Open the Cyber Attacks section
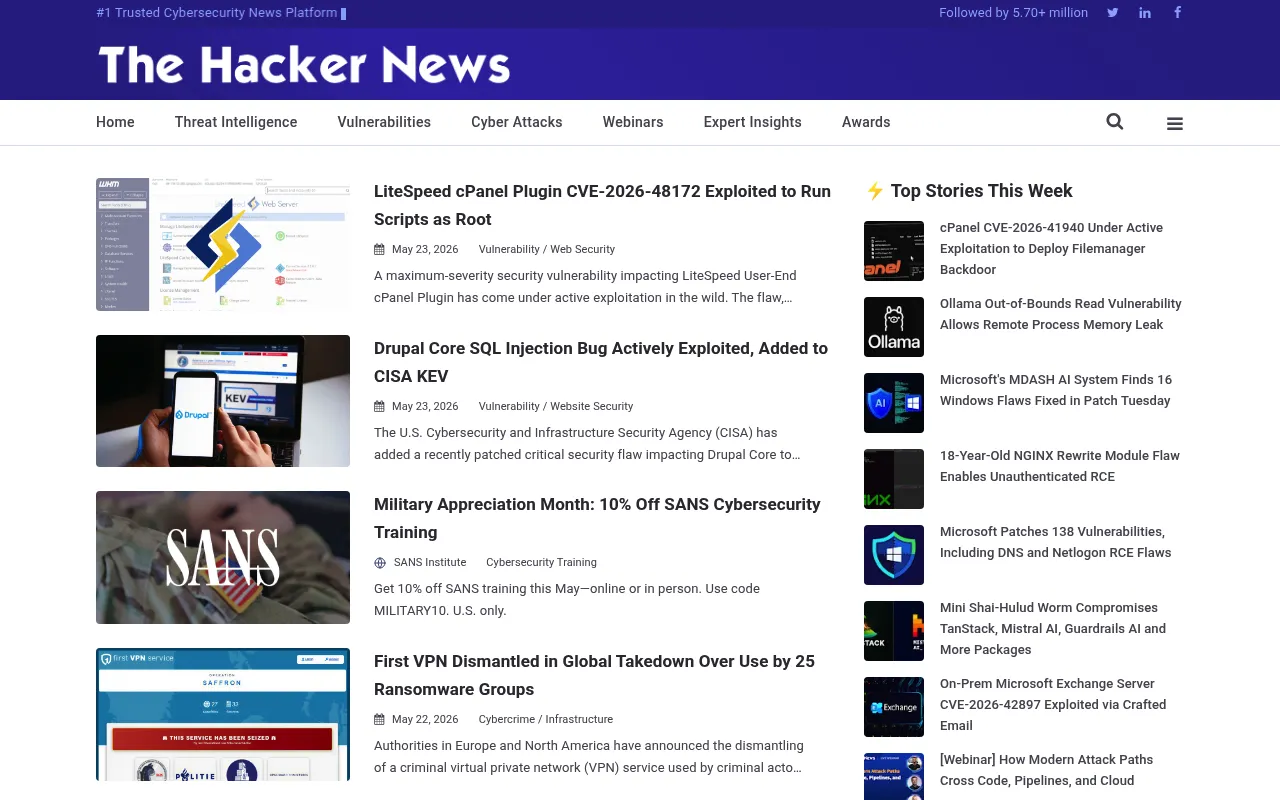Viewport: 1280px width, 800px height. [x=517, y=122]
